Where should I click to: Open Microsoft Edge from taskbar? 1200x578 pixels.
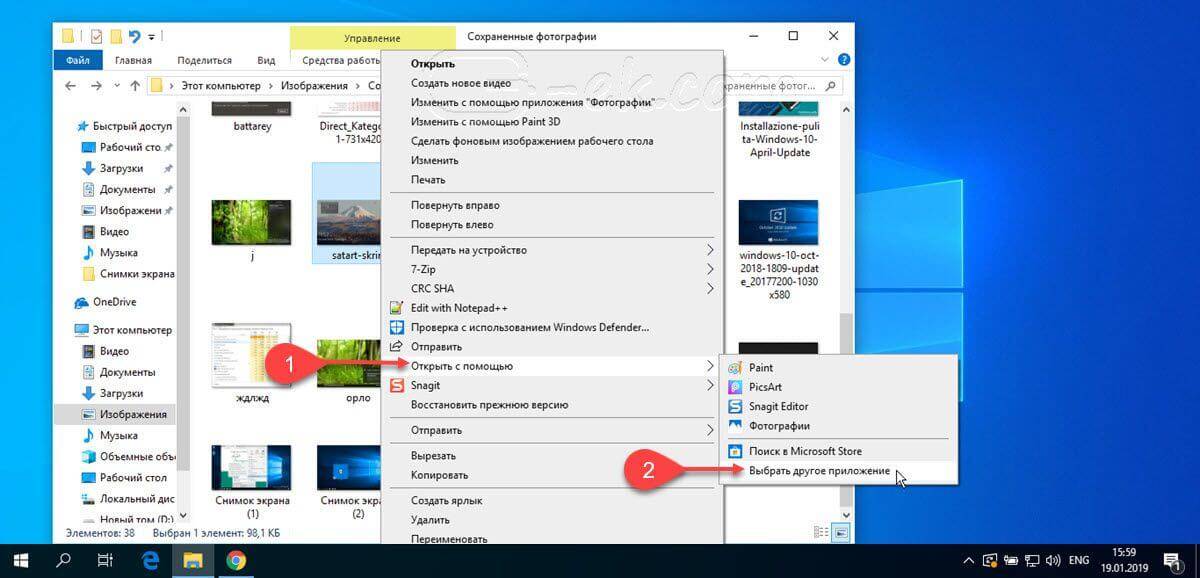pyautogui.click(x=150, y=559)
